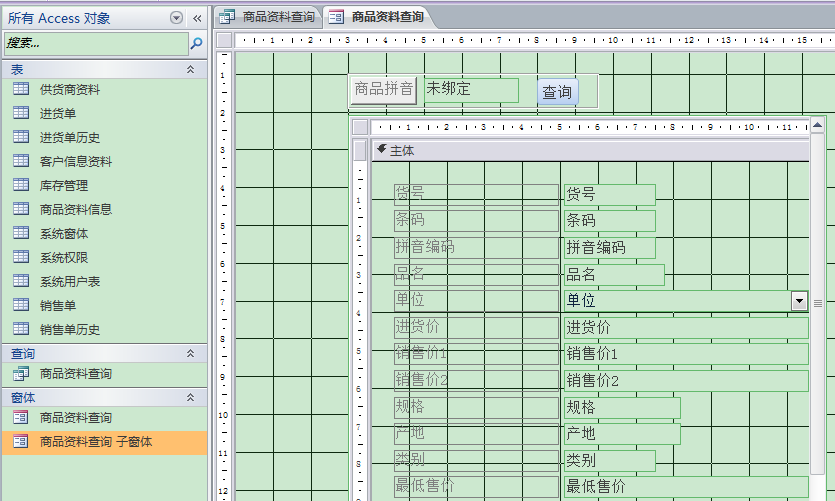
Task: Click the search magnifier icon
Action: point(196,43)
